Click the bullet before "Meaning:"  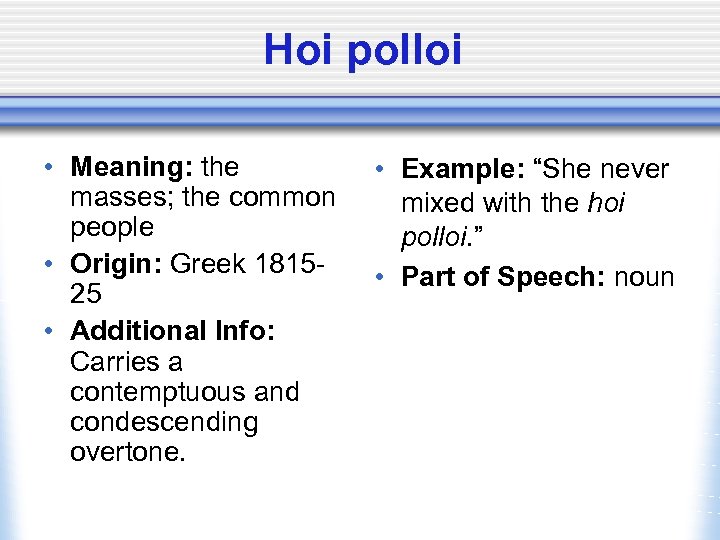tap(49, 167)
